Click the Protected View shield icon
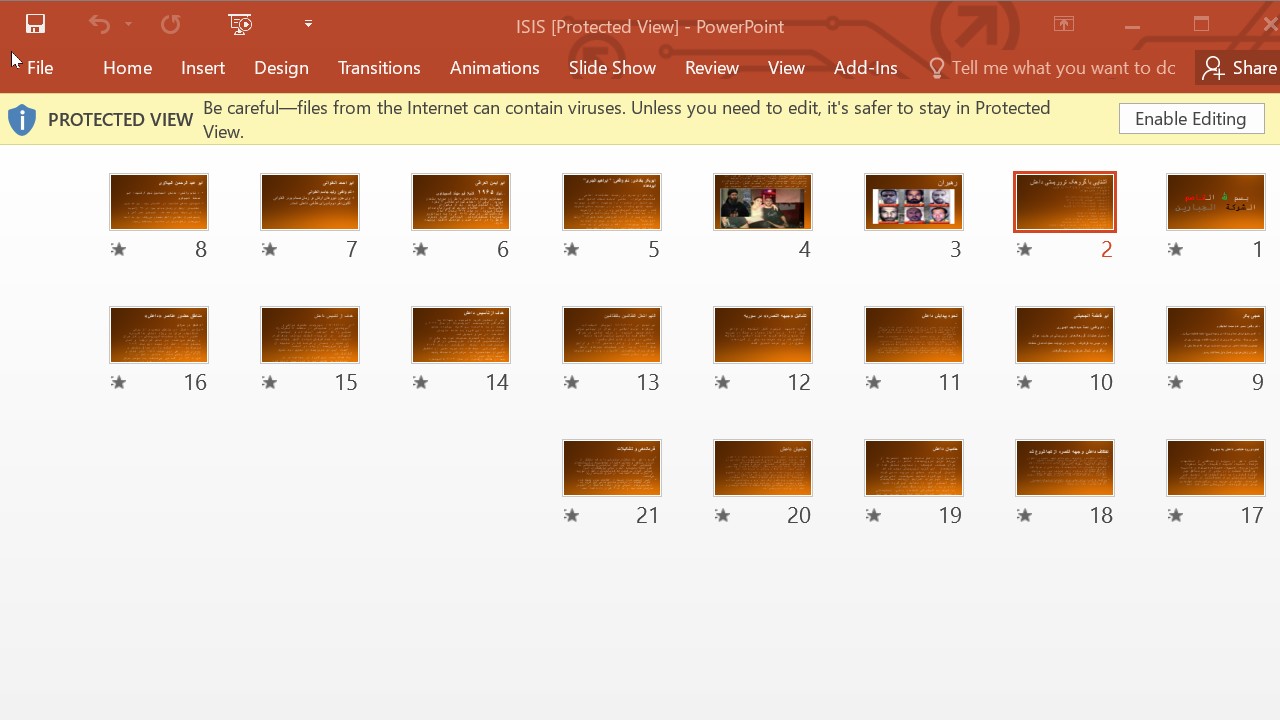 pos(22,120)
